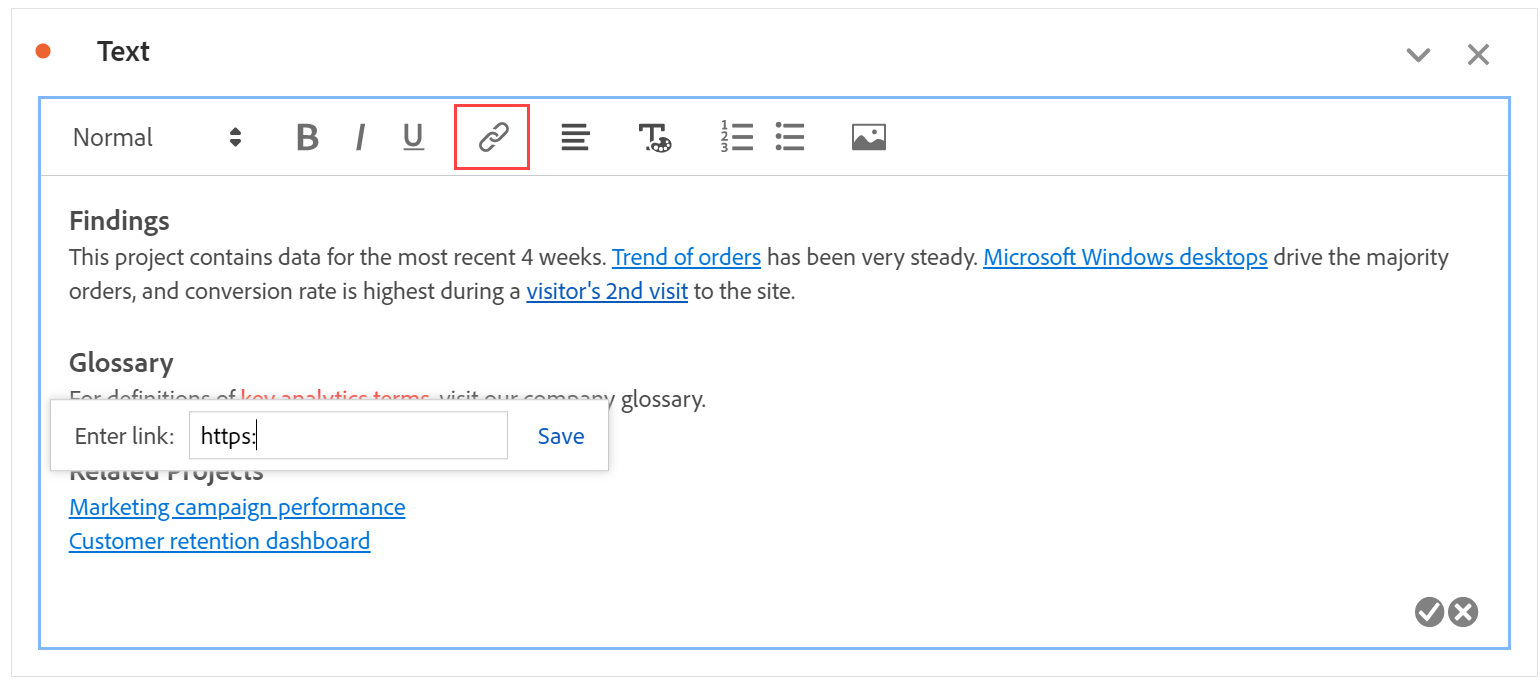This screenshot has width=1540, height=683.
Task: Toggle bold formatting
Action: point(307,137)
